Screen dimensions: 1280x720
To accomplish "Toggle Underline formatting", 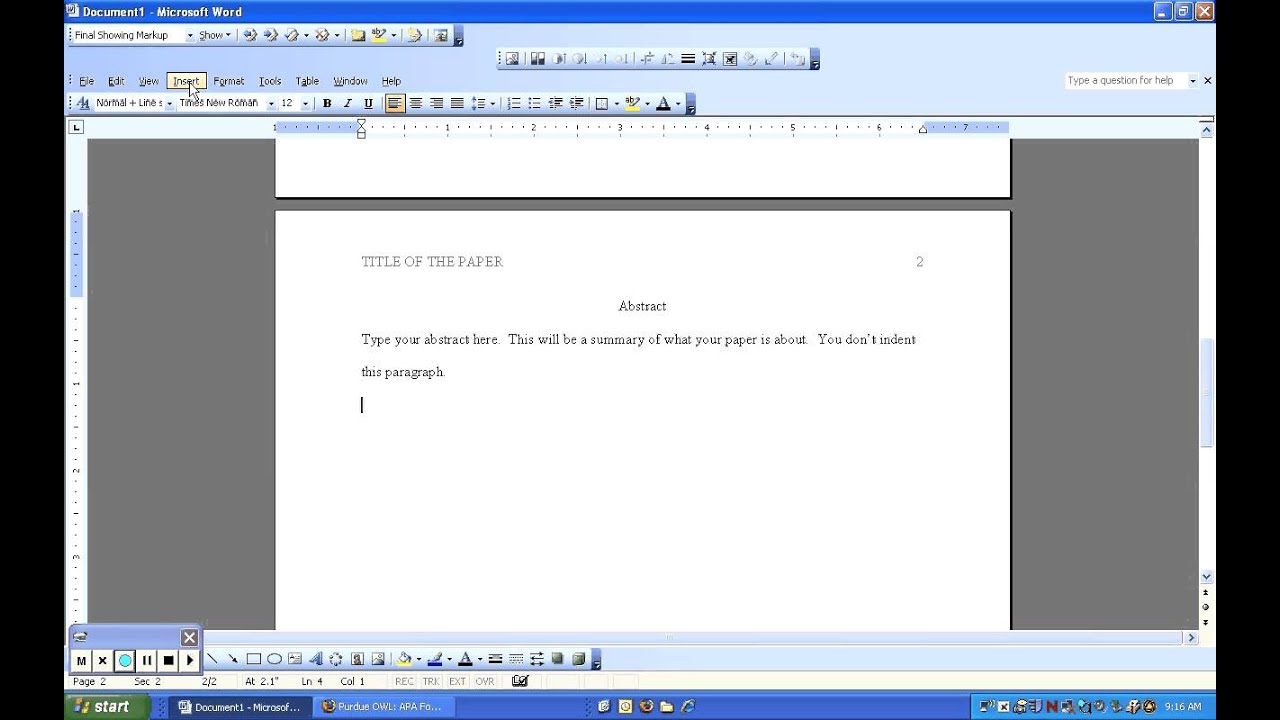I will [x=368, y=103].
